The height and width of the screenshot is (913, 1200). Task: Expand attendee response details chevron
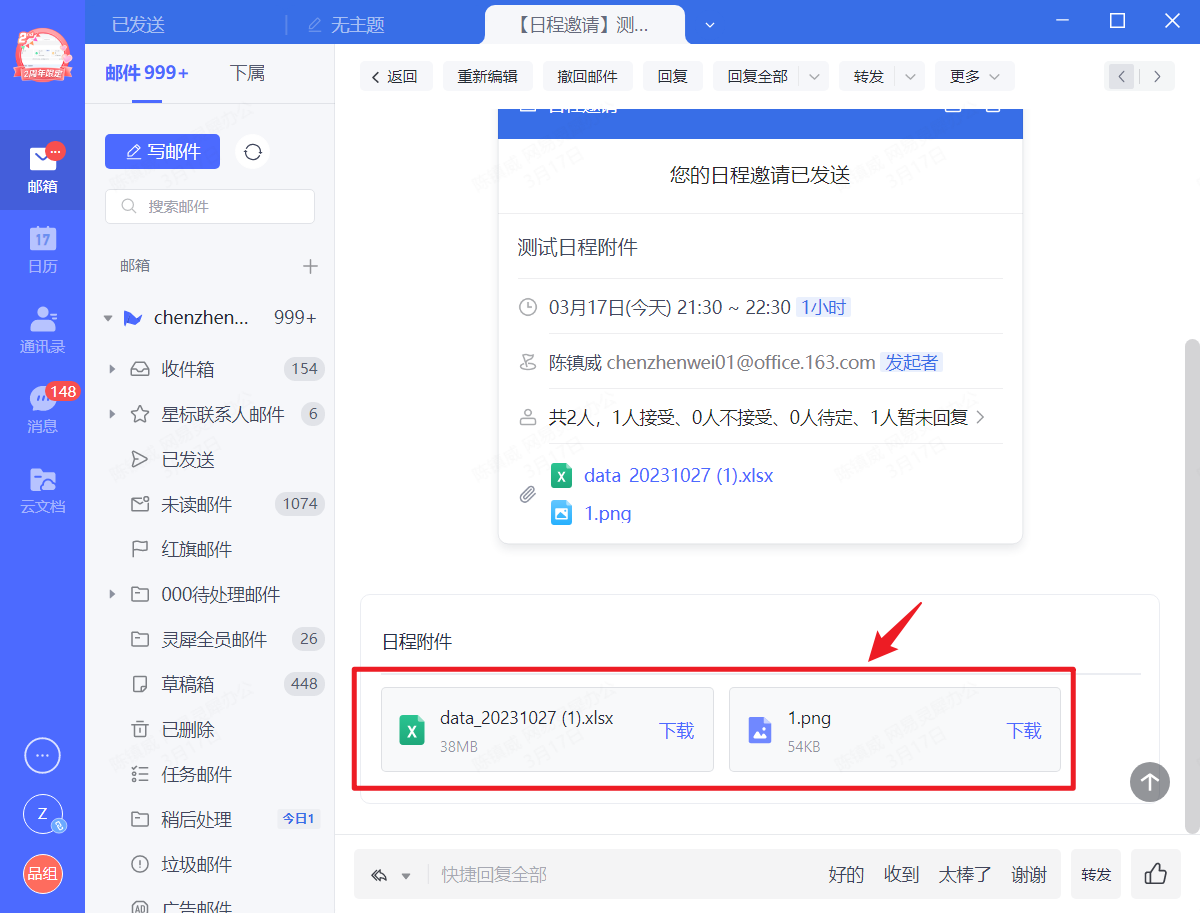tap(980, 417)
